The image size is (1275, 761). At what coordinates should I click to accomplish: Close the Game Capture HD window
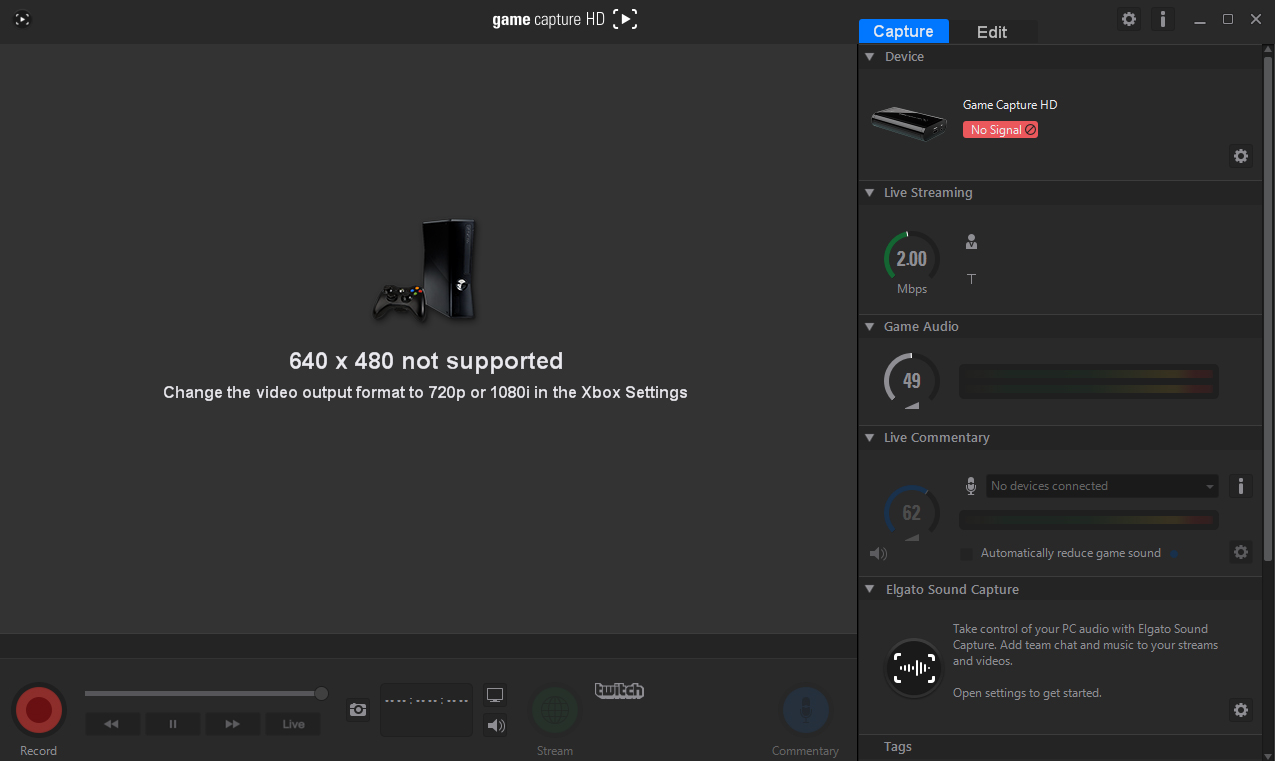(x=1256, y=19)
